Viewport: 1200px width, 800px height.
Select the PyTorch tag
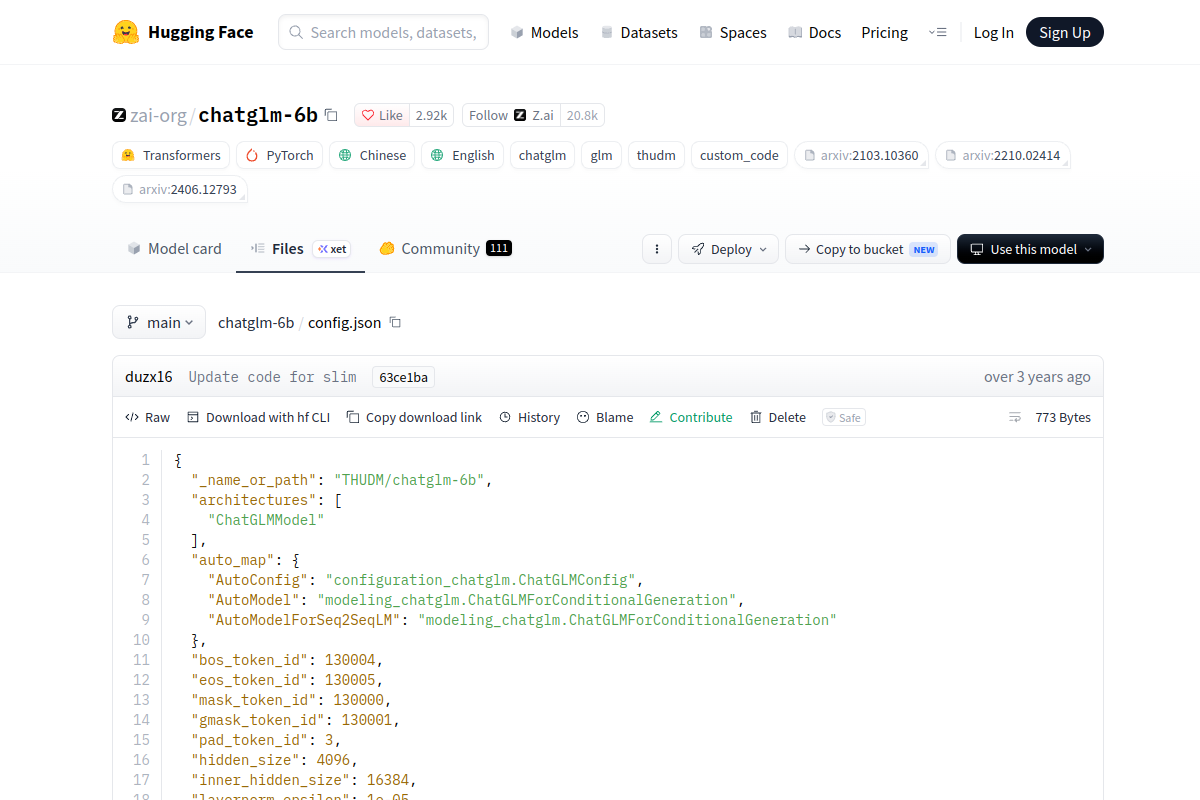click(279, 155)
